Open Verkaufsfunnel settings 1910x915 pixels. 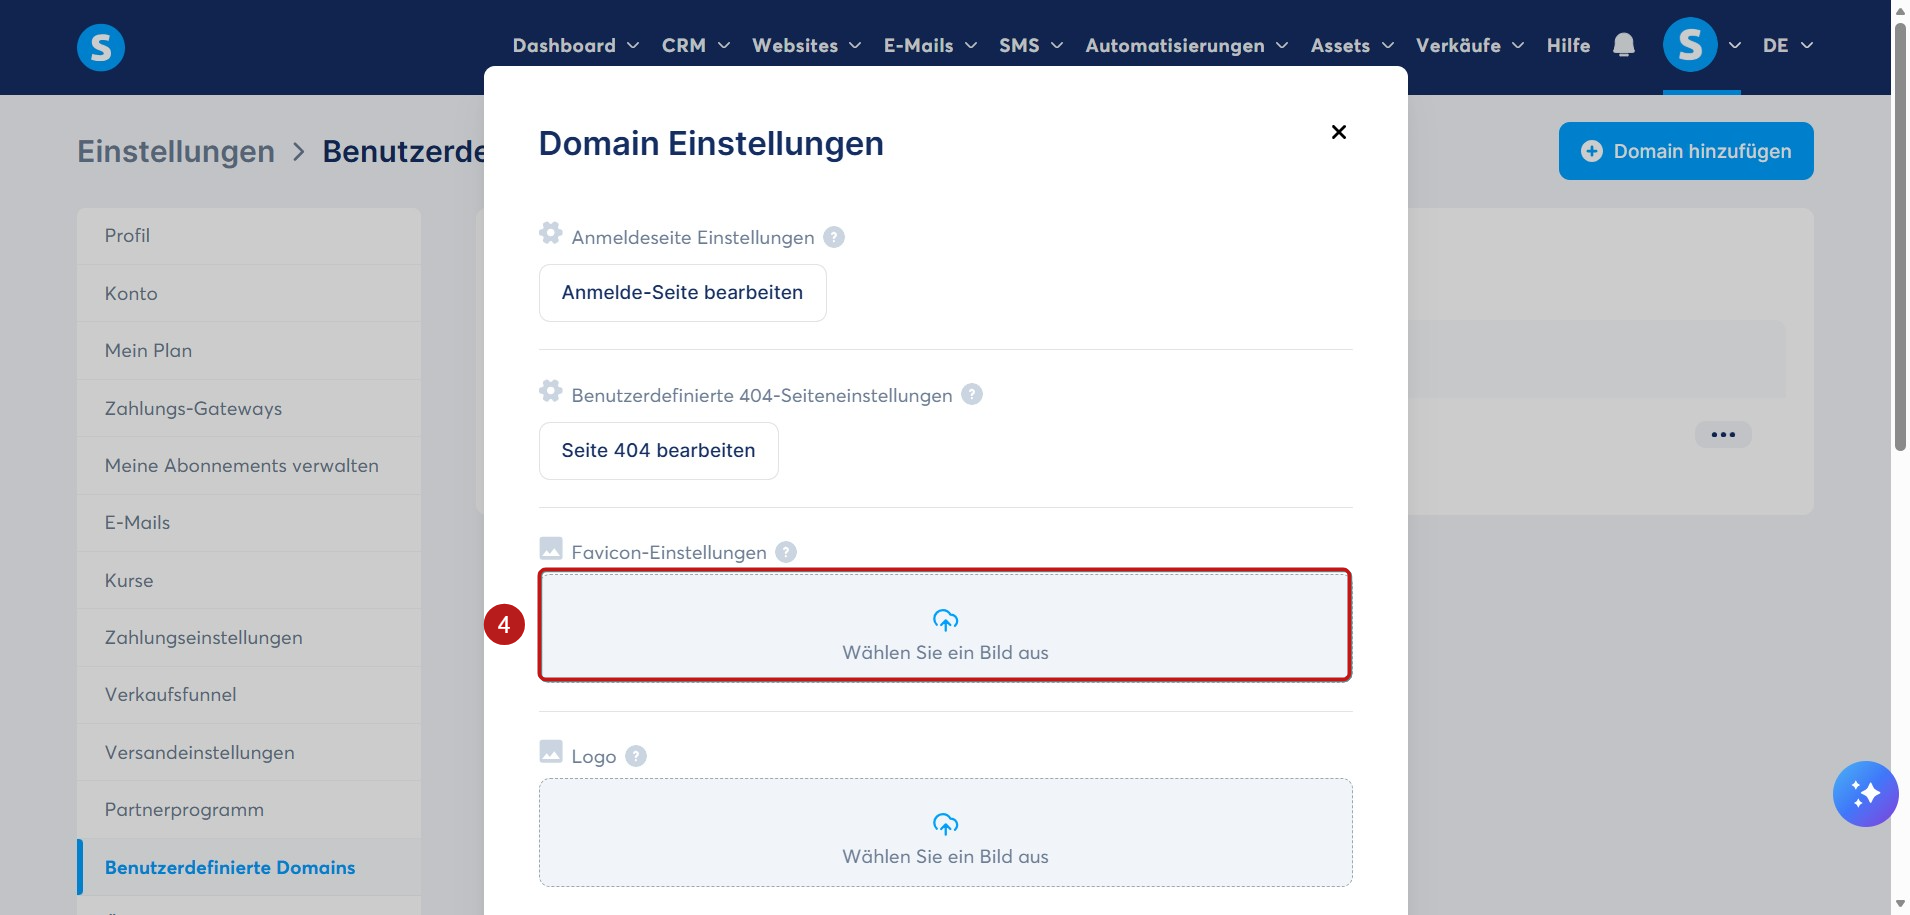click(249, 695)
